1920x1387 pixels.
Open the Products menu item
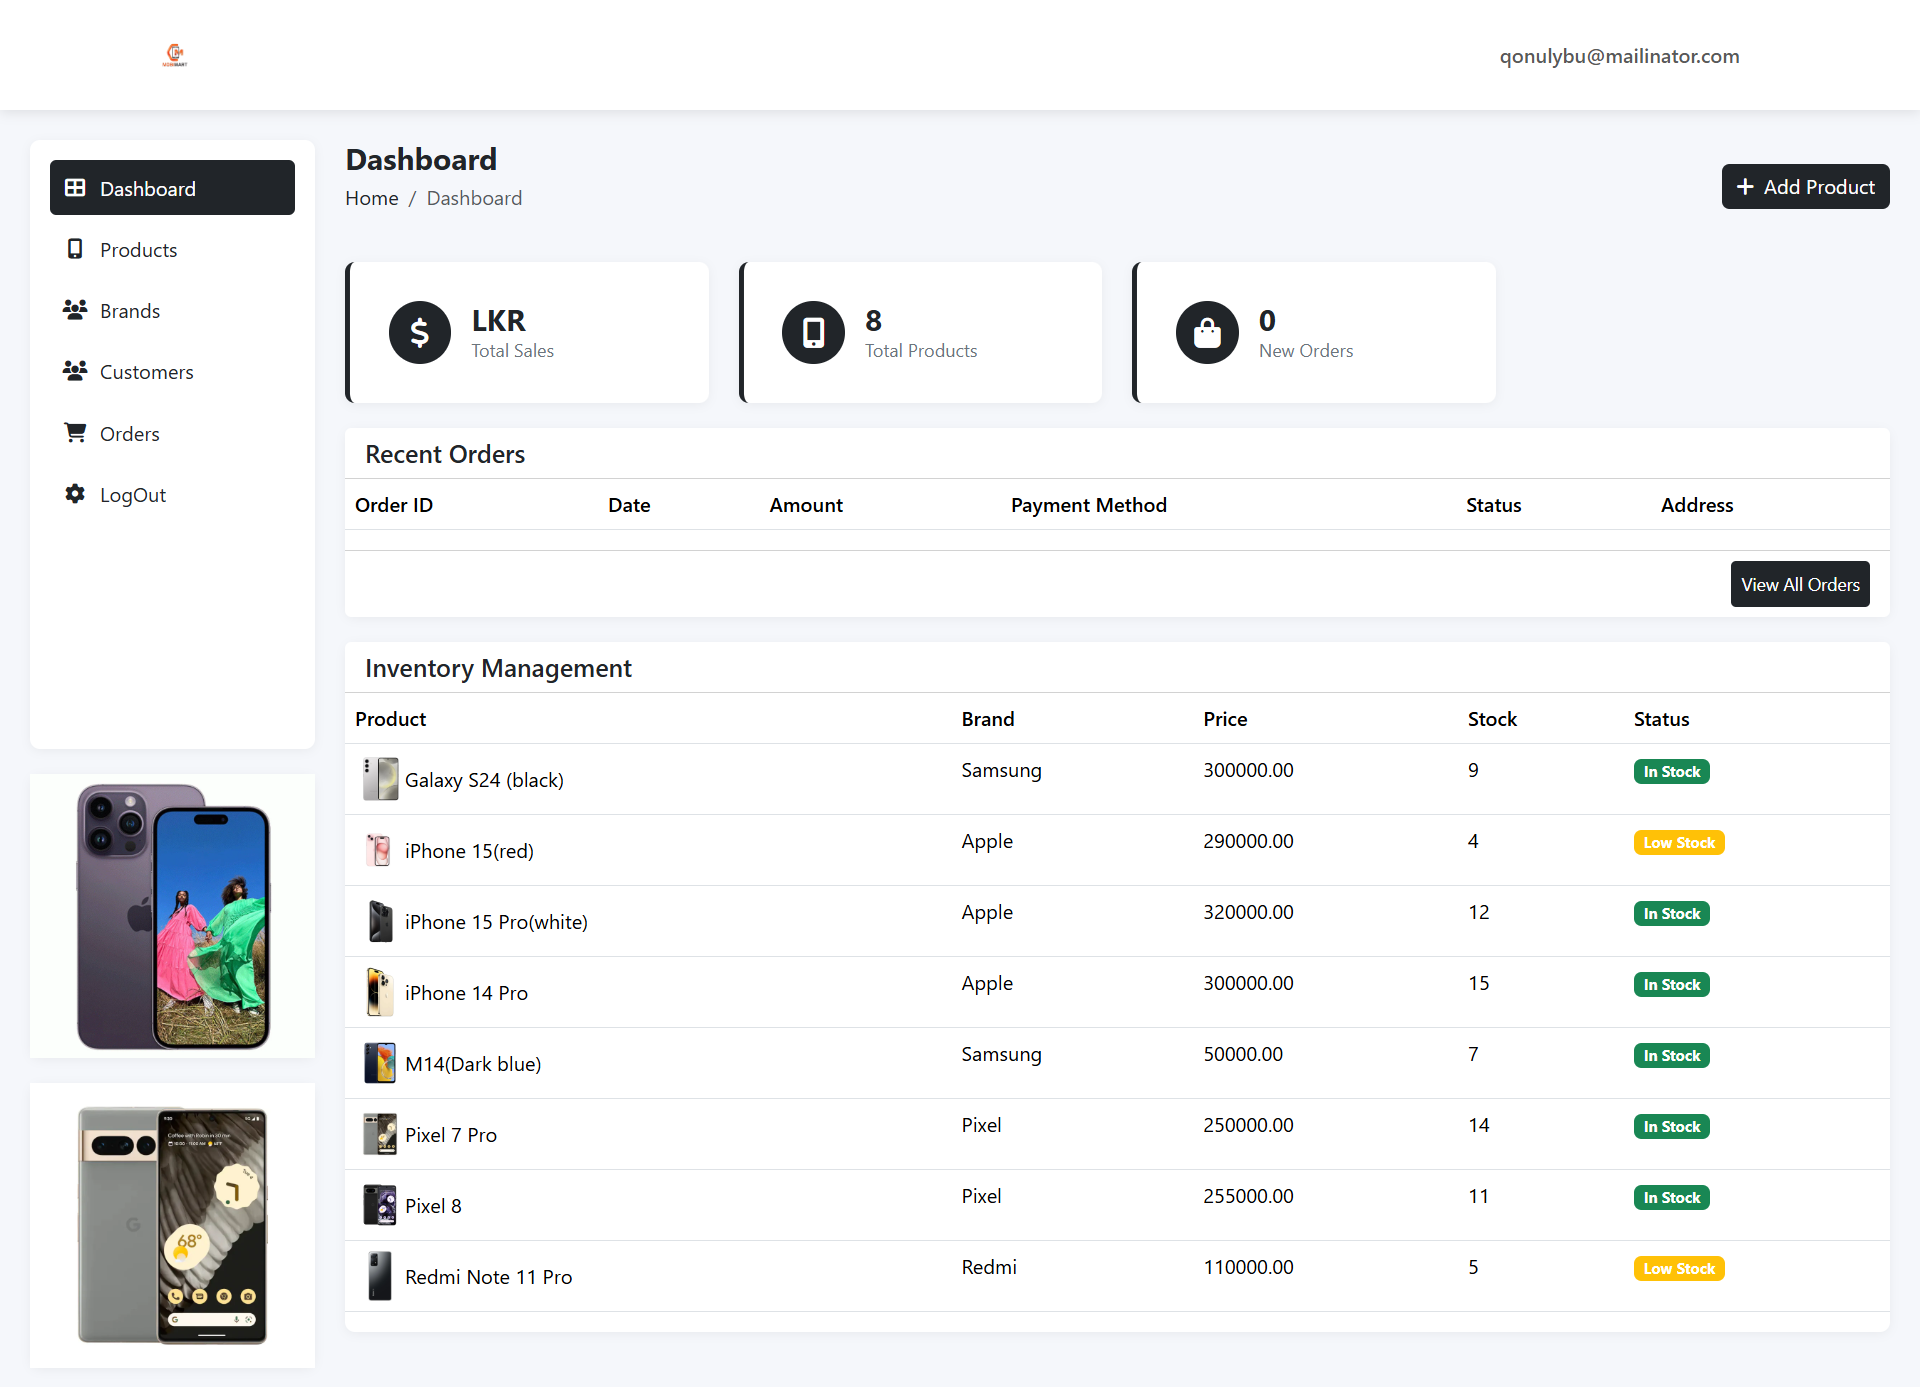coord(172,249)
